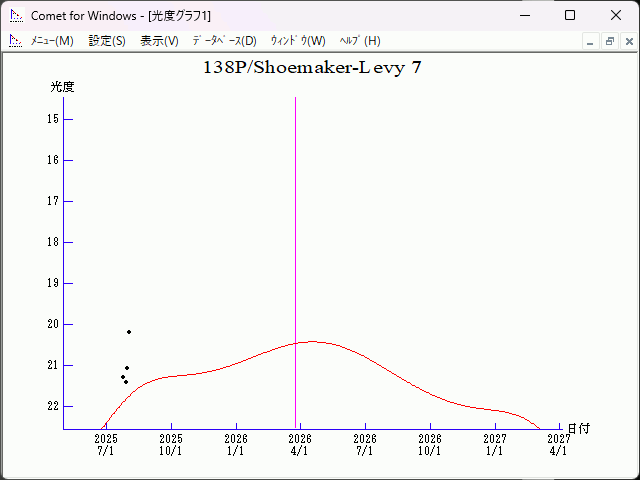Restore the inner graph child window

point(609,42)
